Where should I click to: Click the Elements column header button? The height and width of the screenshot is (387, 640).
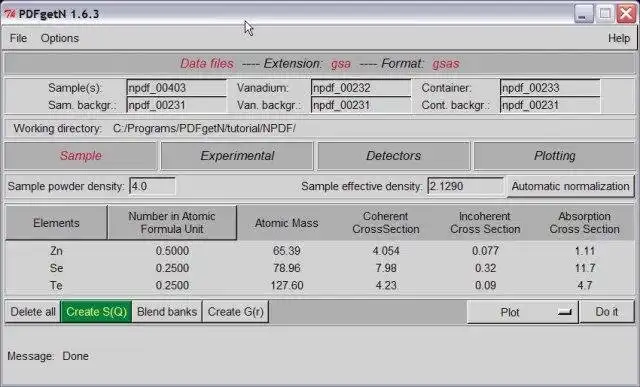tap(56, 223)
